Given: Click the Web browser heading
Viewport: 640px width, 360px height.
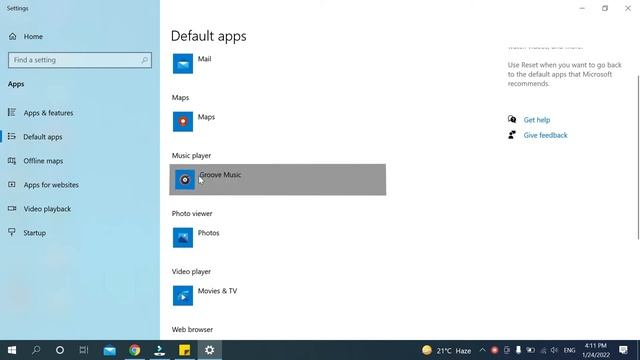Looking at the screenshot, I should click(192, 329).
